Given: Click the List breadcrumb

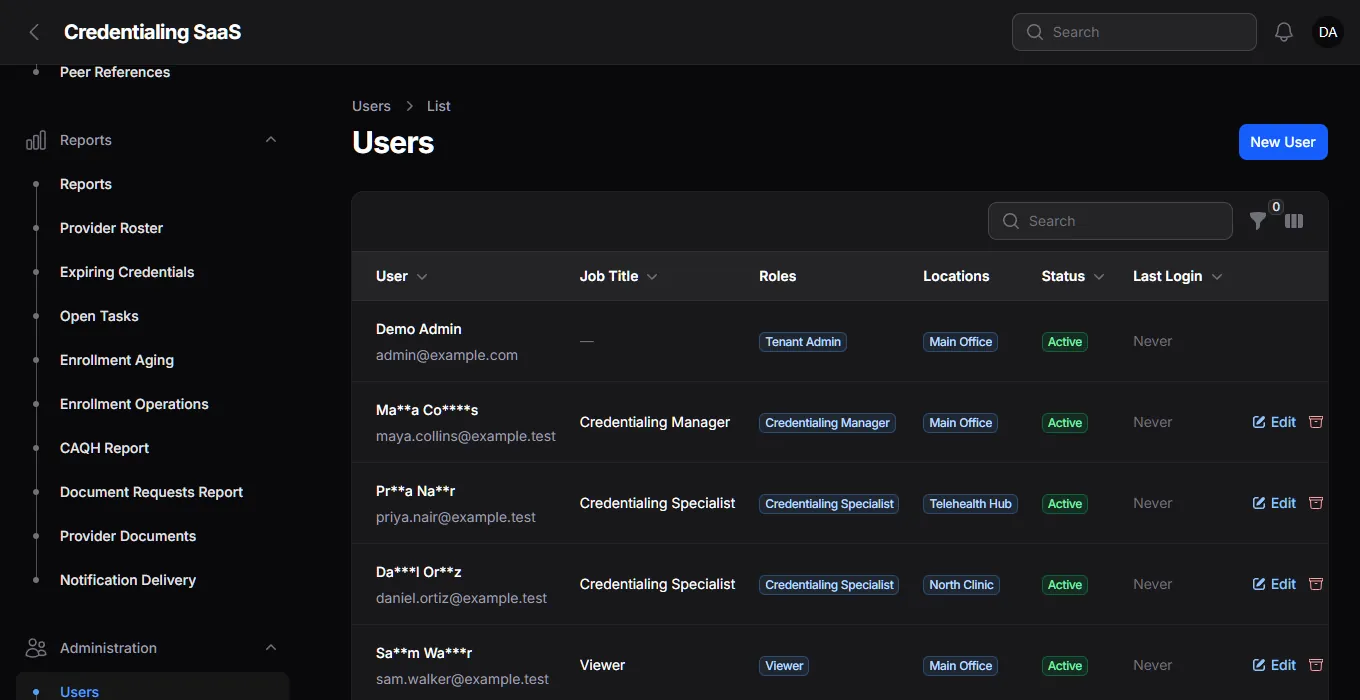Looking at the screenshot, I should click(x=439, y=106).
